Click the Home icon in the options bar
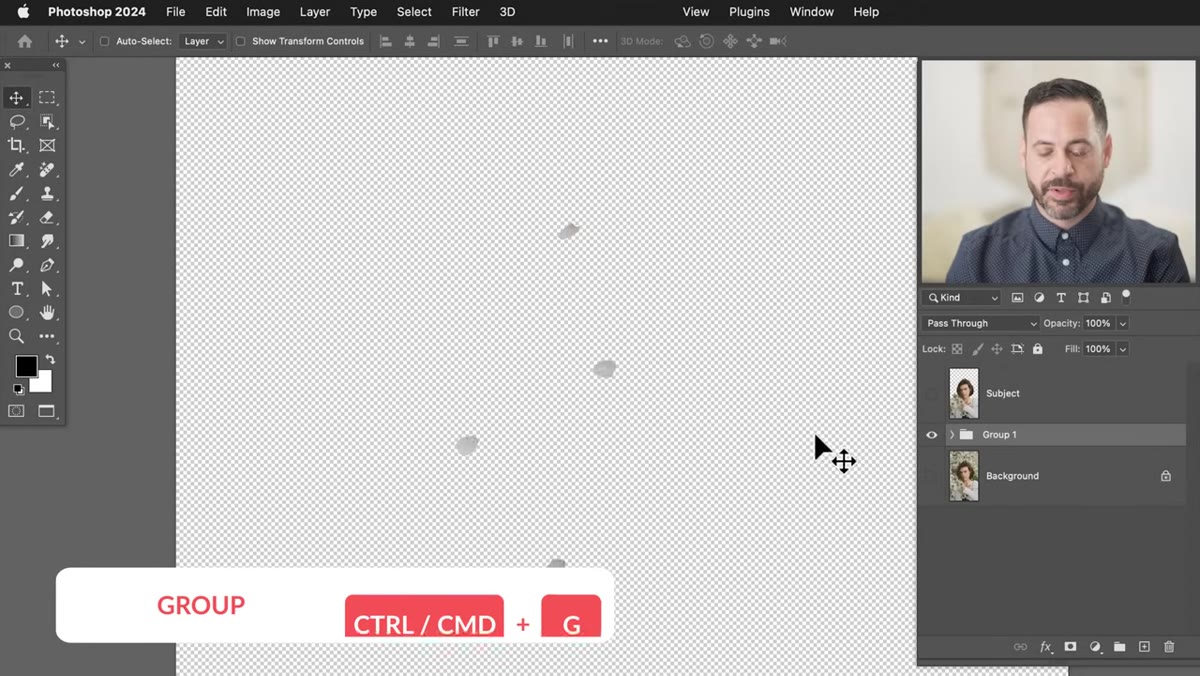The image size is (1200, 676). (x=25, y=41)
